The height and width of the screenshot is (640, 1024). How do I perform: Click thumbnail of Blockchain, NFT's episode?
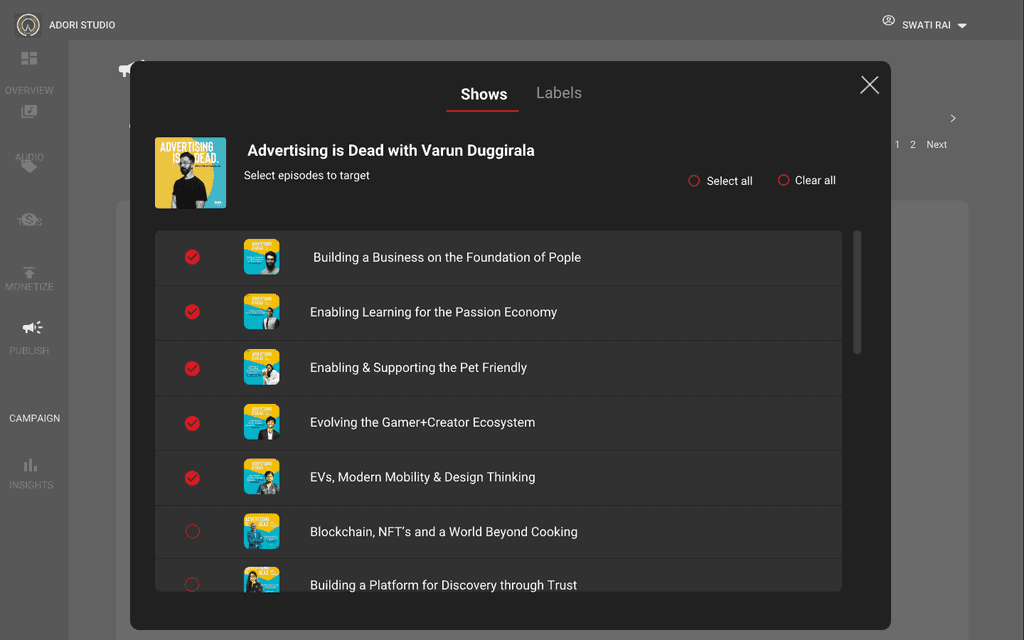click(x=262, y=532)
